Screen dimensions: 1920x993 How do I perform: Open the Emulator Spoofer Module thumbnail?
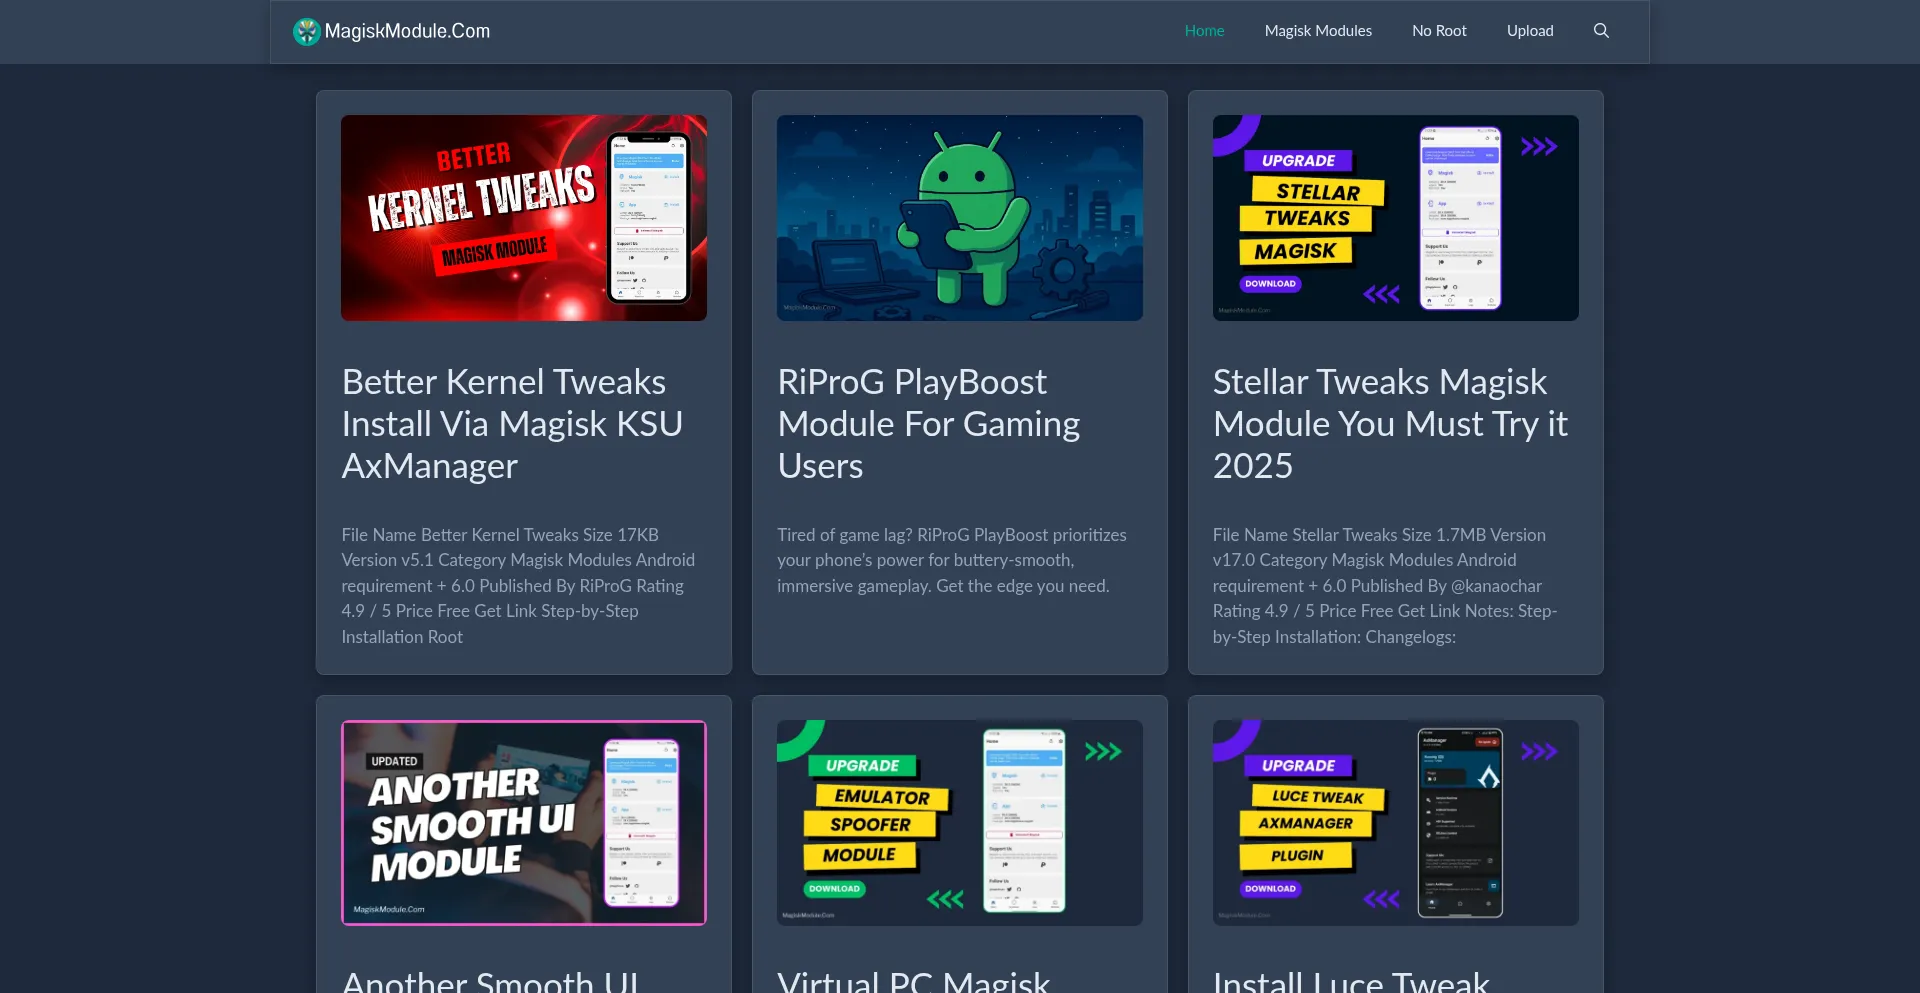pyautogui.click(x=960, y=822)
